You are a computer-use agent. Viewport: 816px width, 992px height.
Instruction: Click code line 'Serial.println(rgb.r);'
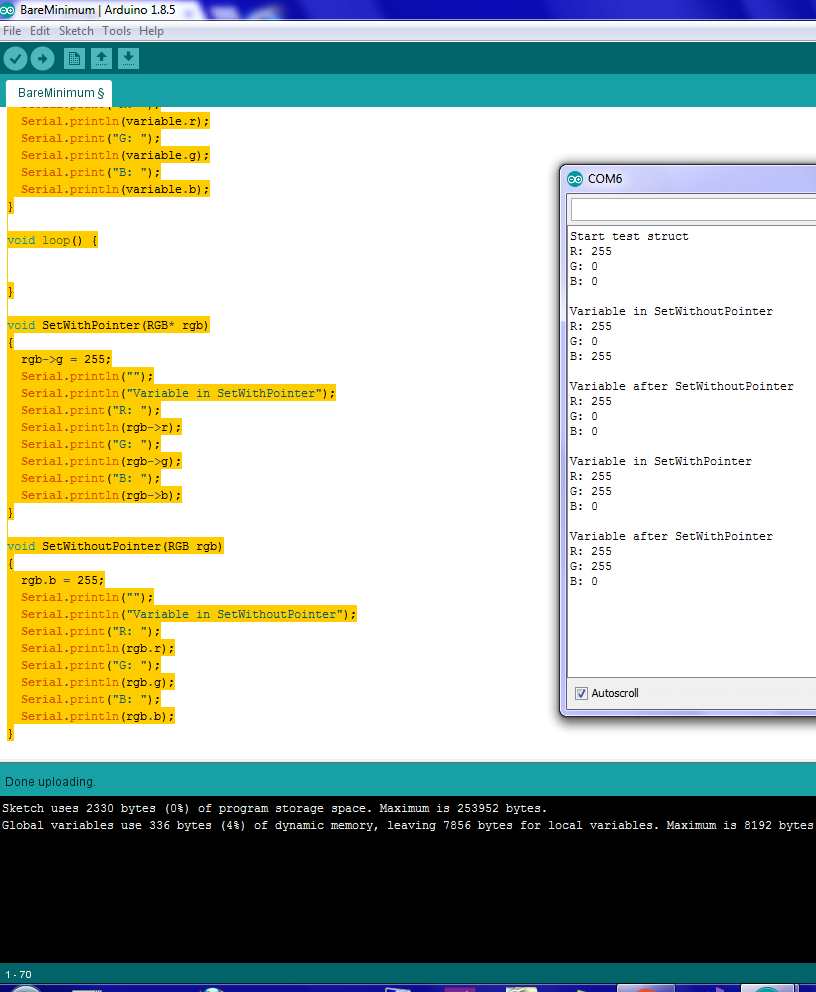pyautogui.click(x=97, y=648)
